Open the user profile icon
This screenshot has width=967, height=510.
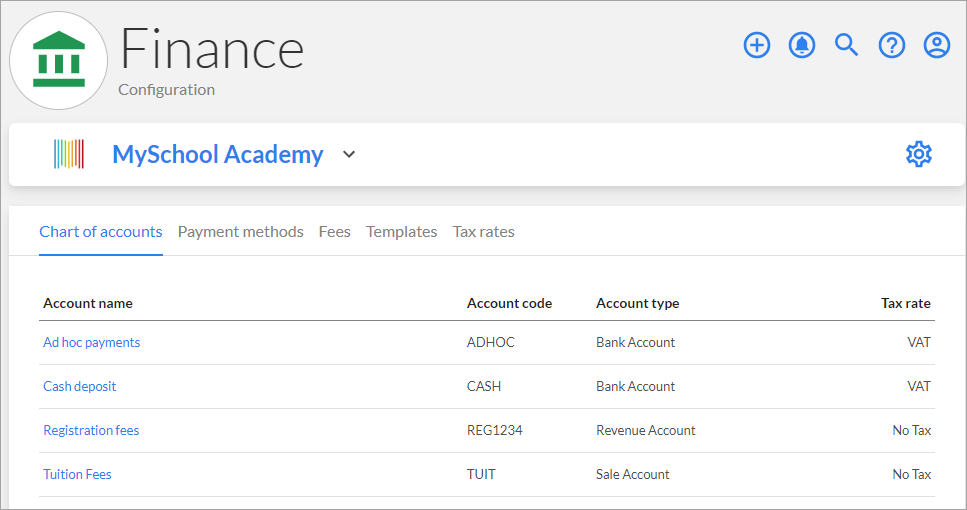[937, 45]
